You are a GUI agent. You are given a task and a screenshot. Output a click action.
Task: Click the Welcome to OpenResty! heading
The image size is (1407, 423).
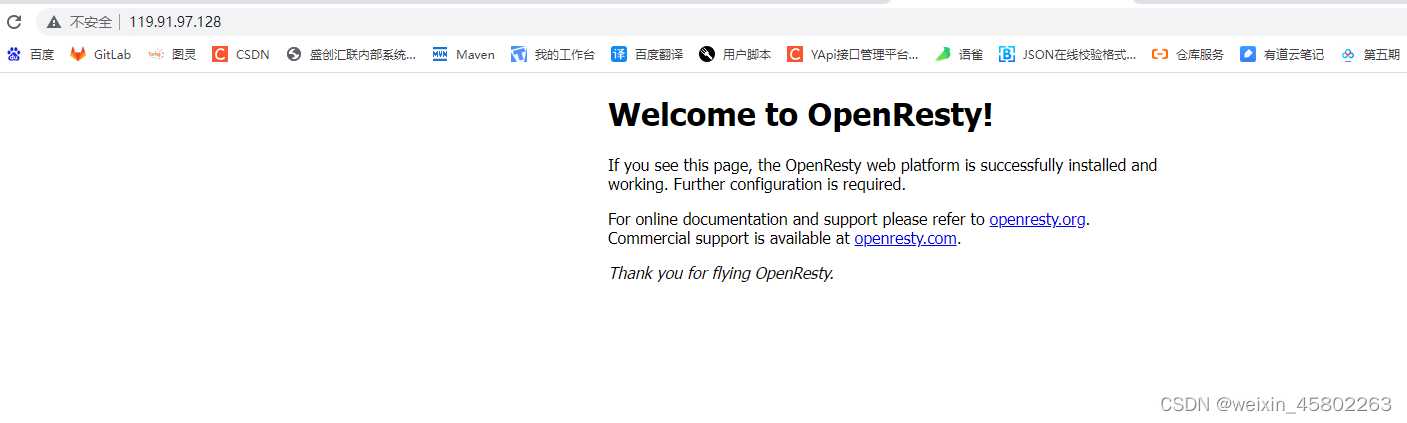[x=800, y=115]
